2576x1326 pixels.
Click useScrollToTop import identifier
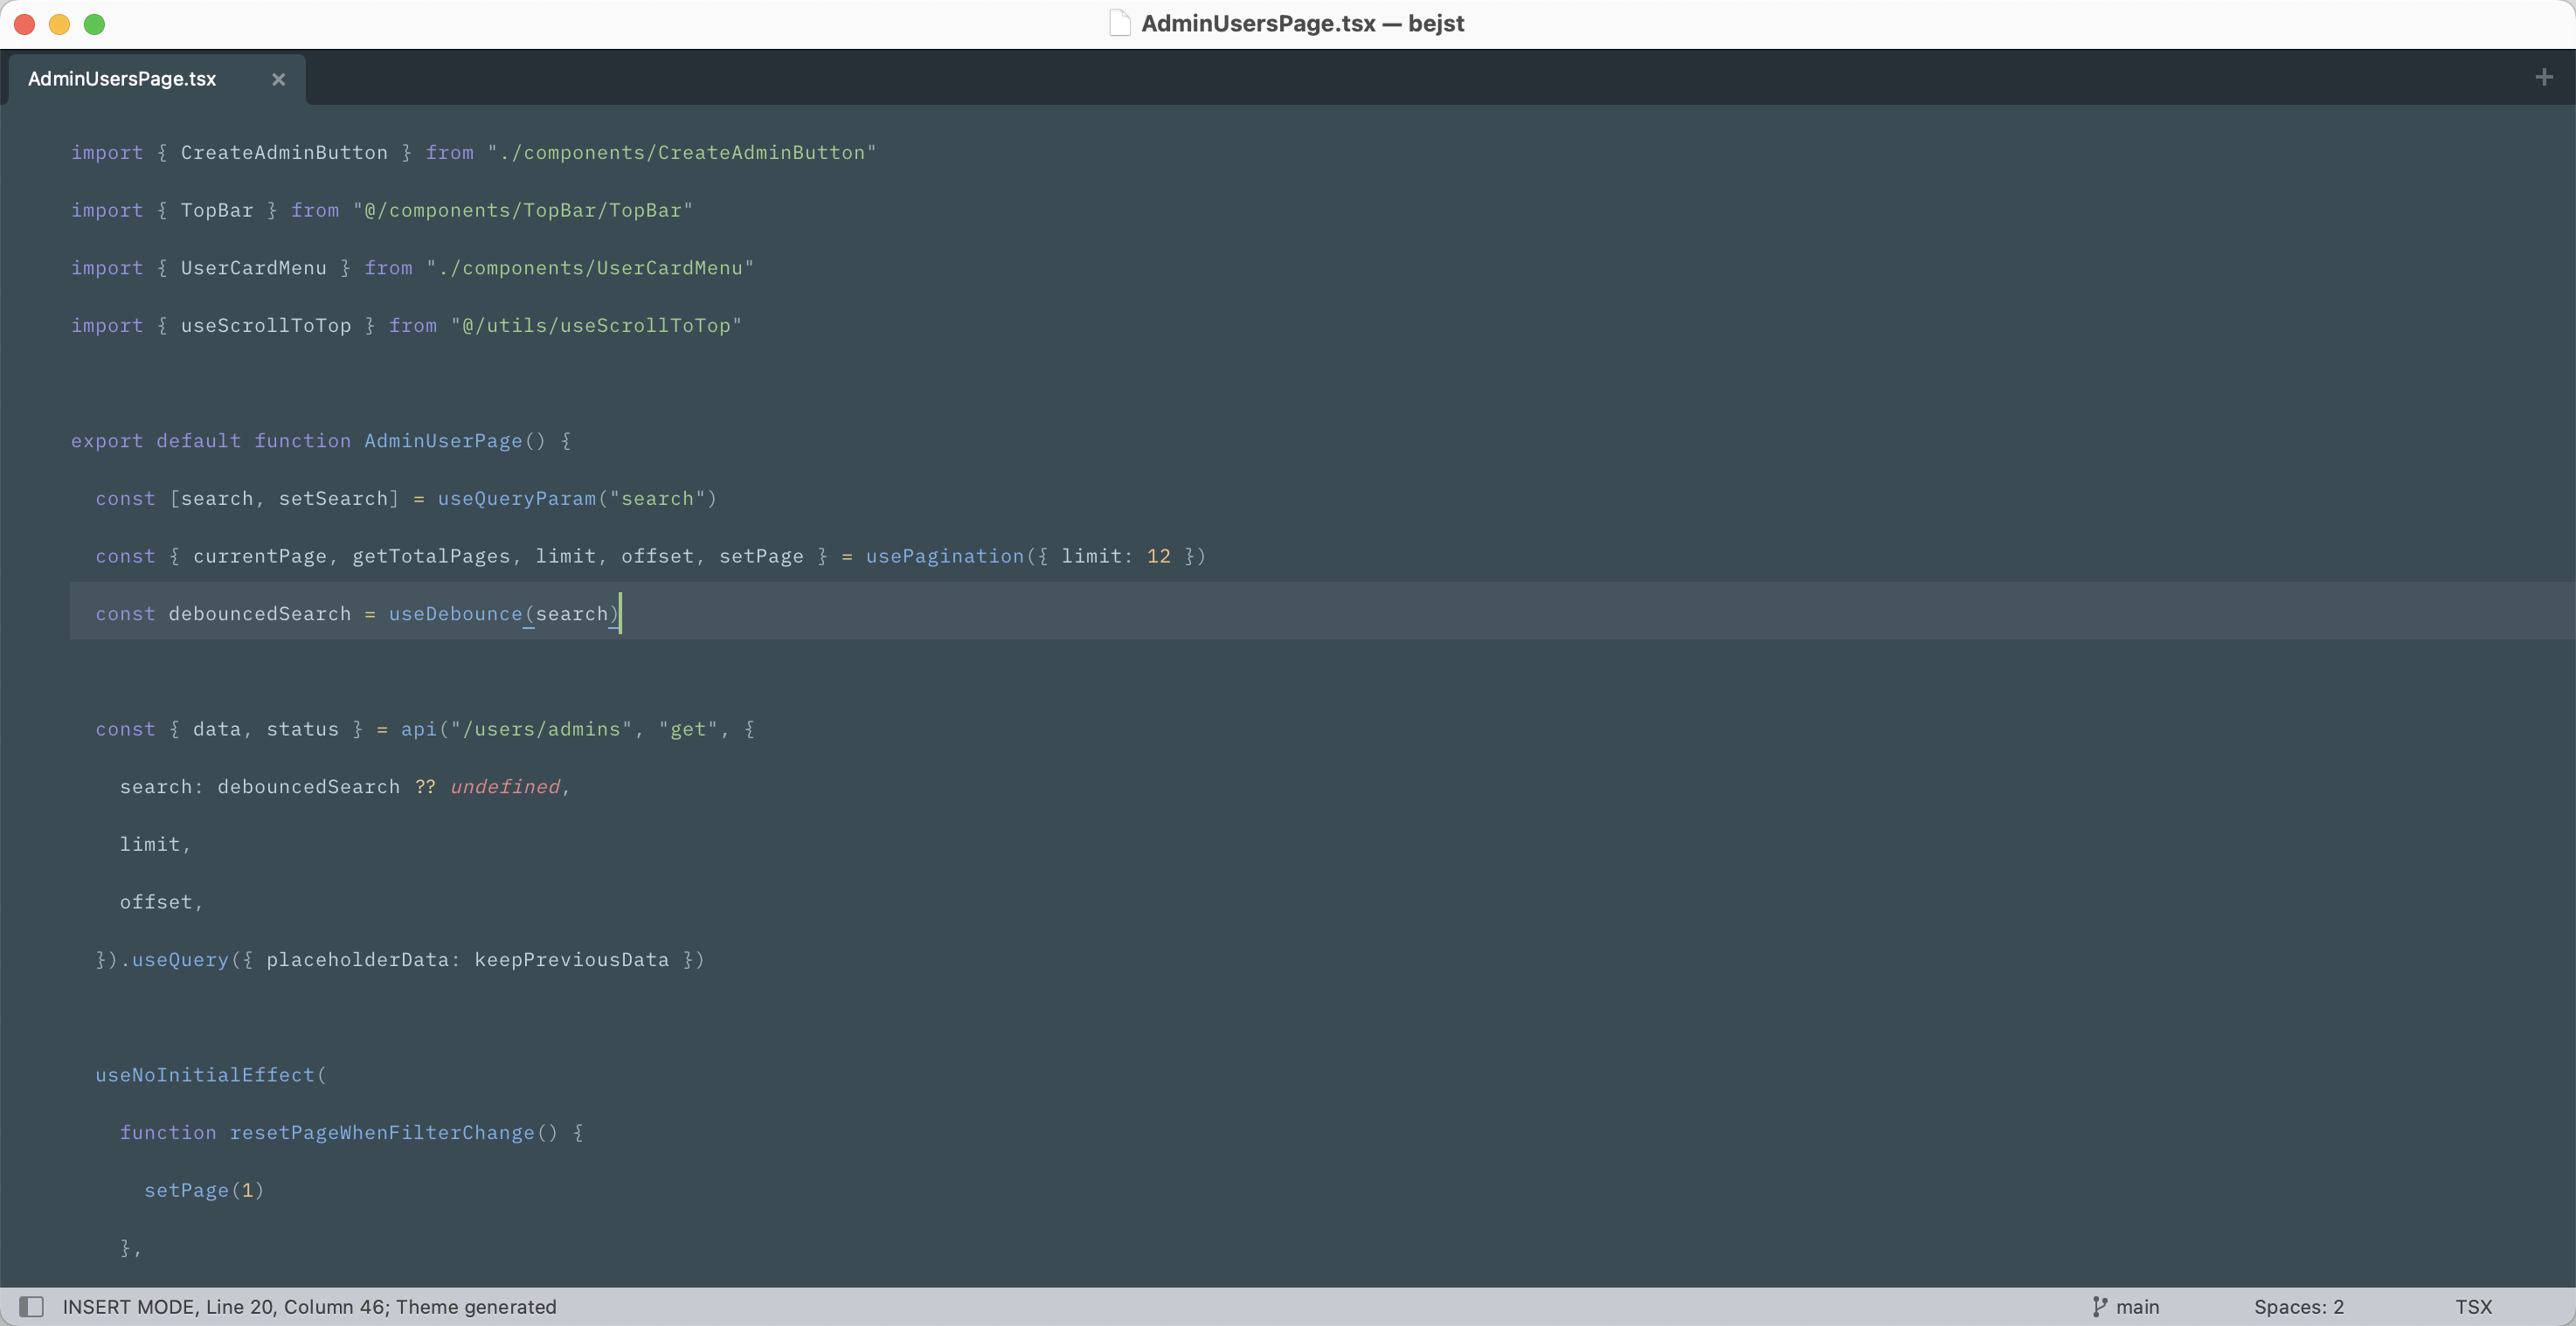[266, 325]
